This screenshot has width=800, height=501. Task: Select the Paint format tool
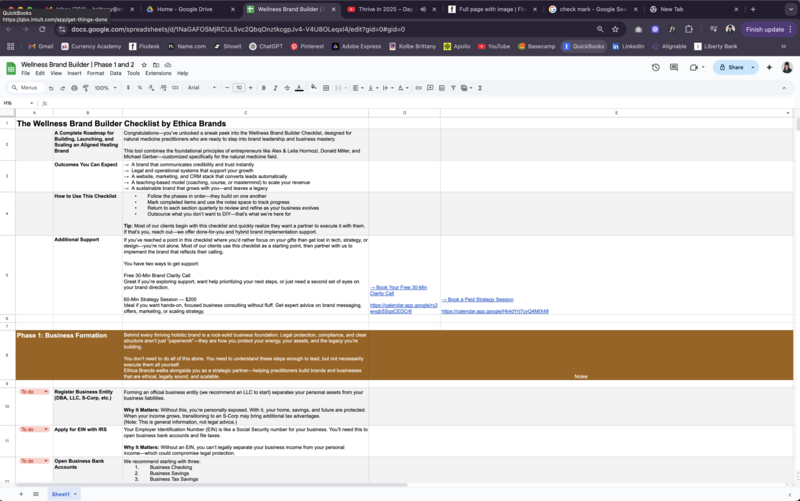pyautogui.click(x=84, y=88)
